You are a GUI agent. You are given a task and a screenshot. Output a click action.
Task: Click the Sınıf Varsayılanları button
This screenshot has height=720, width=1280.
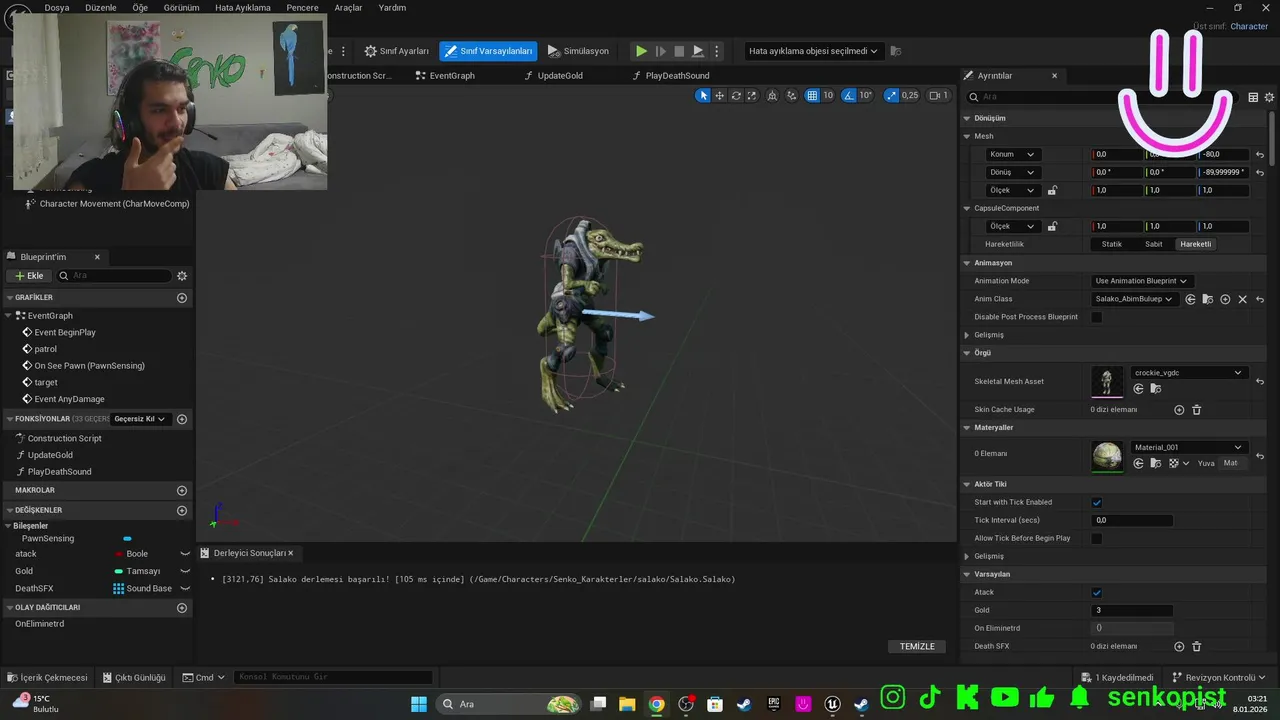pos(488,51)
